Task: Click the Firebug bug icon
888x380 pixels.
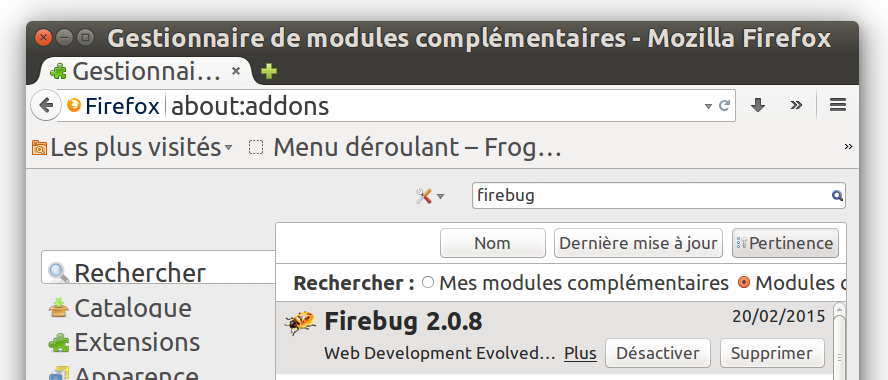Action: tap(300, 323)
